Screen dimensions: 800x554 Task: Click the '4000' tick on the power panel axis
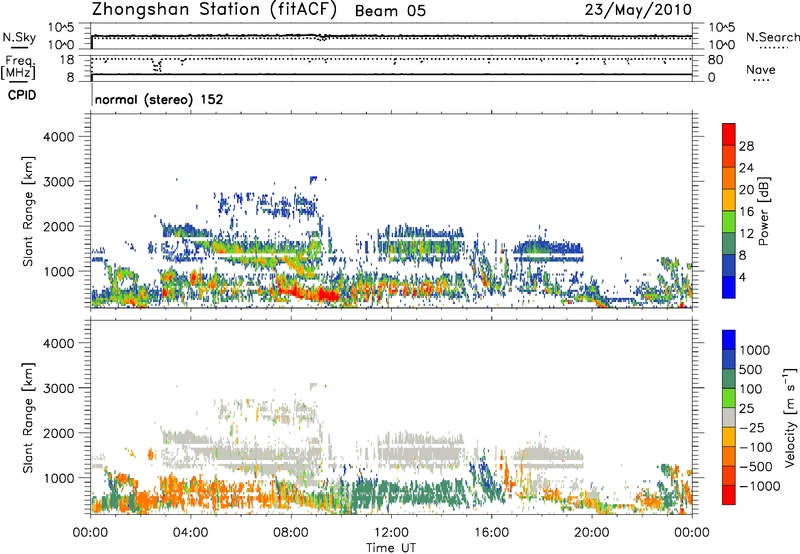pos(58,137)
